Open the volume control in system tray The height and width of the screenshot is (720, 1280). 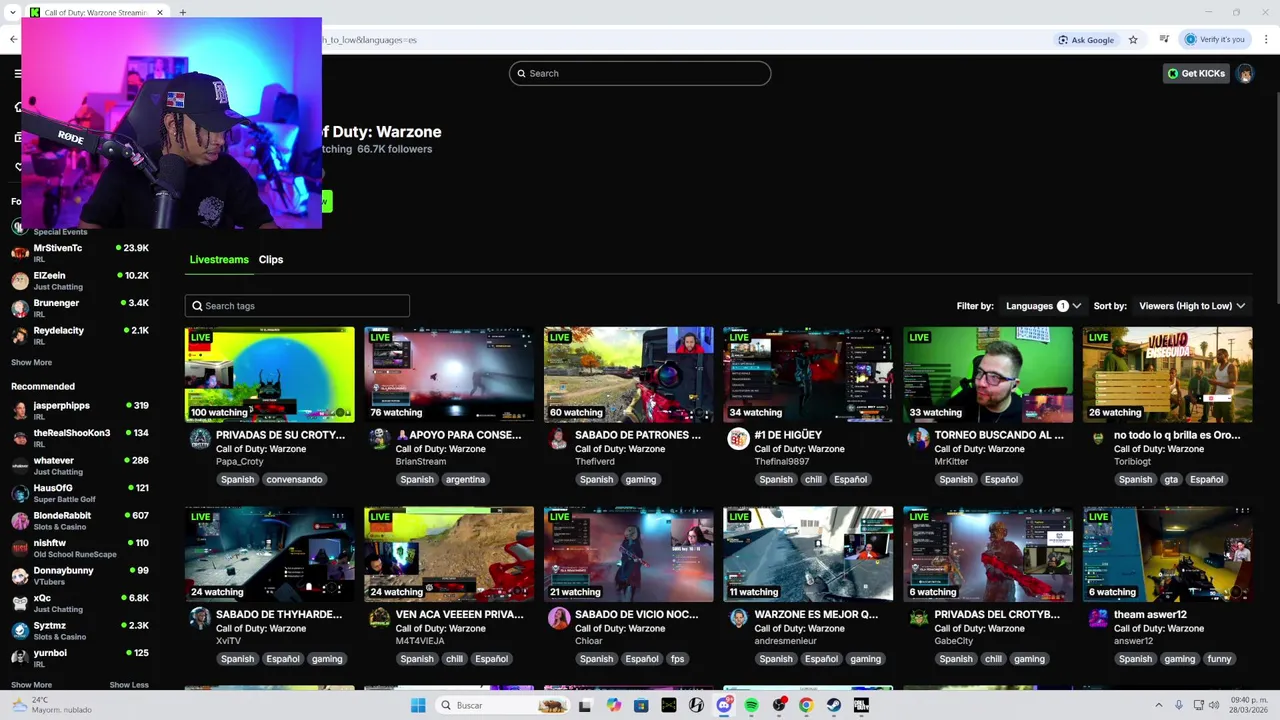point(1214,705)
